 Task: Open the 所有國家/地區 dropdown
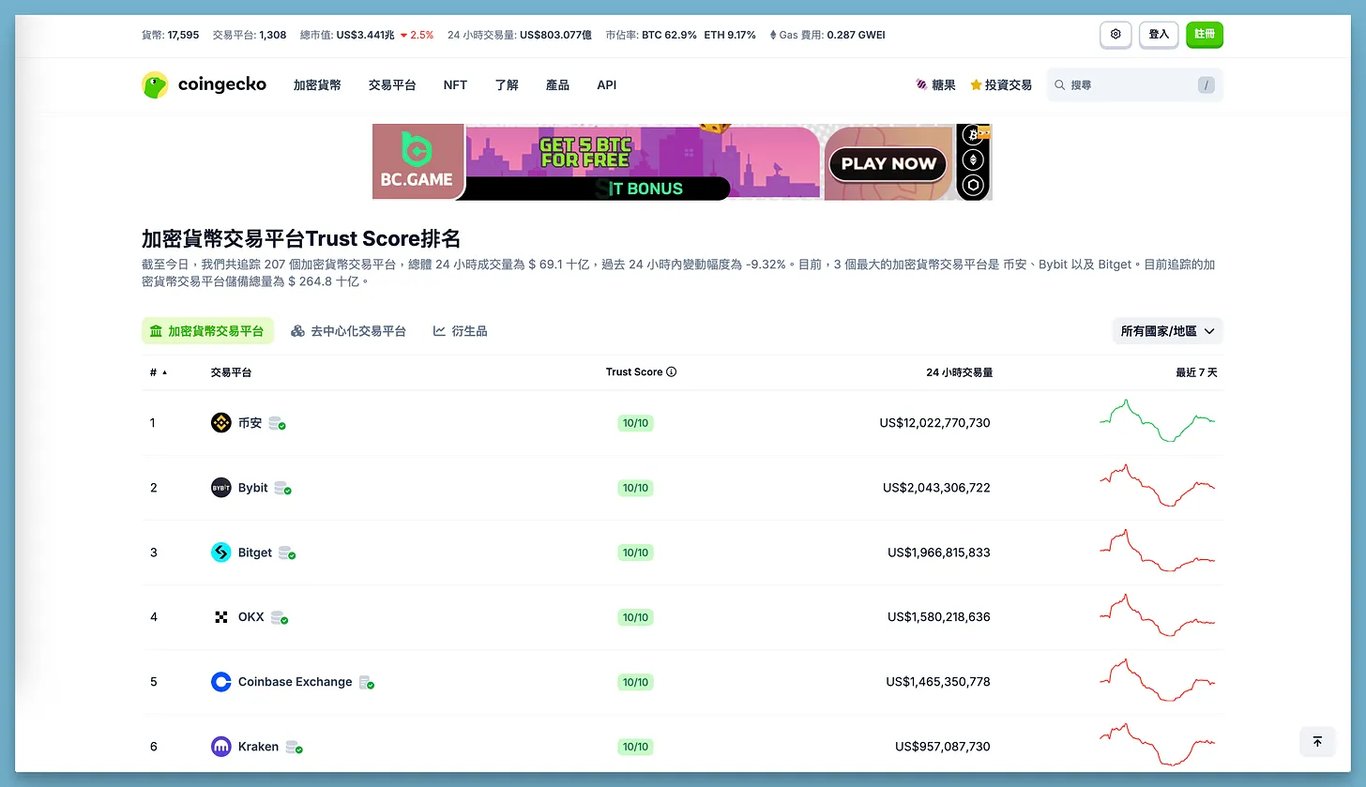(1167, 331)
